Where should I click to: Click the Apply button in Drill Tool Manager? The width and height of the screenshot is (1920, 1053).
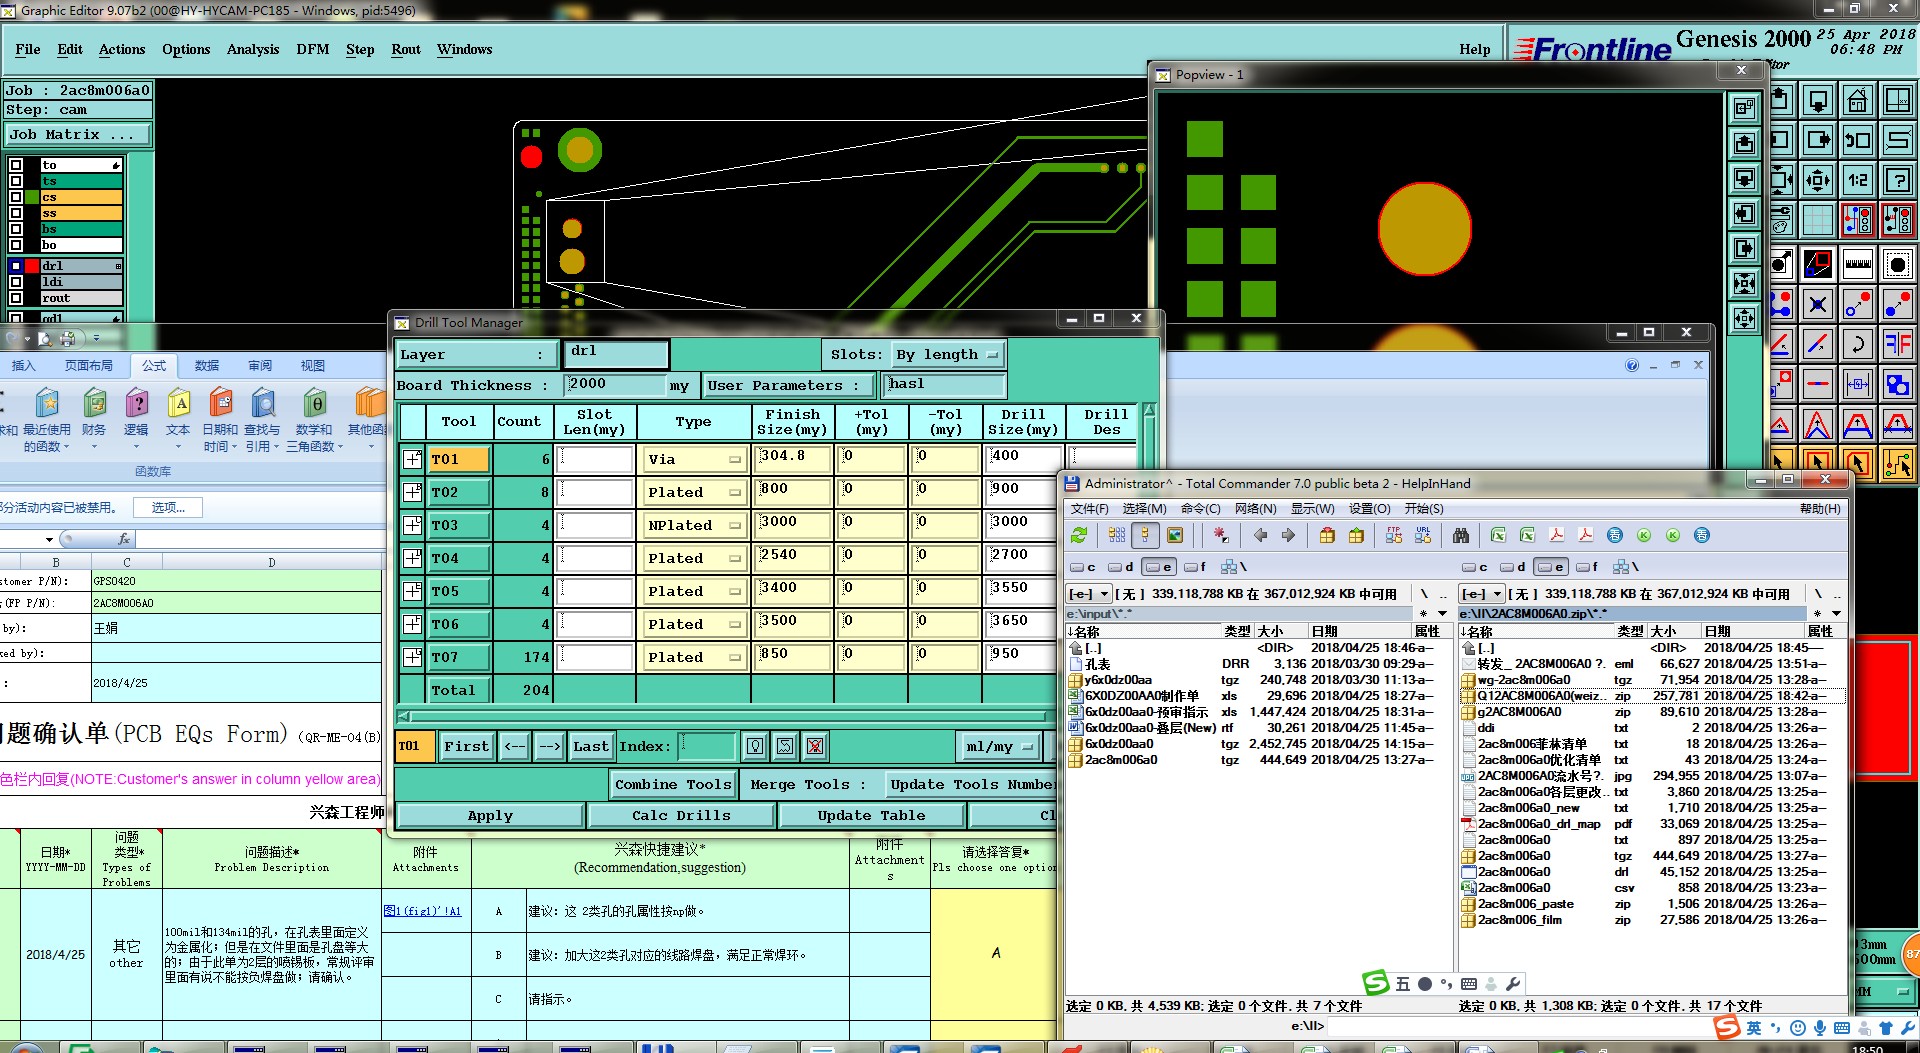[x=490, y=816]
